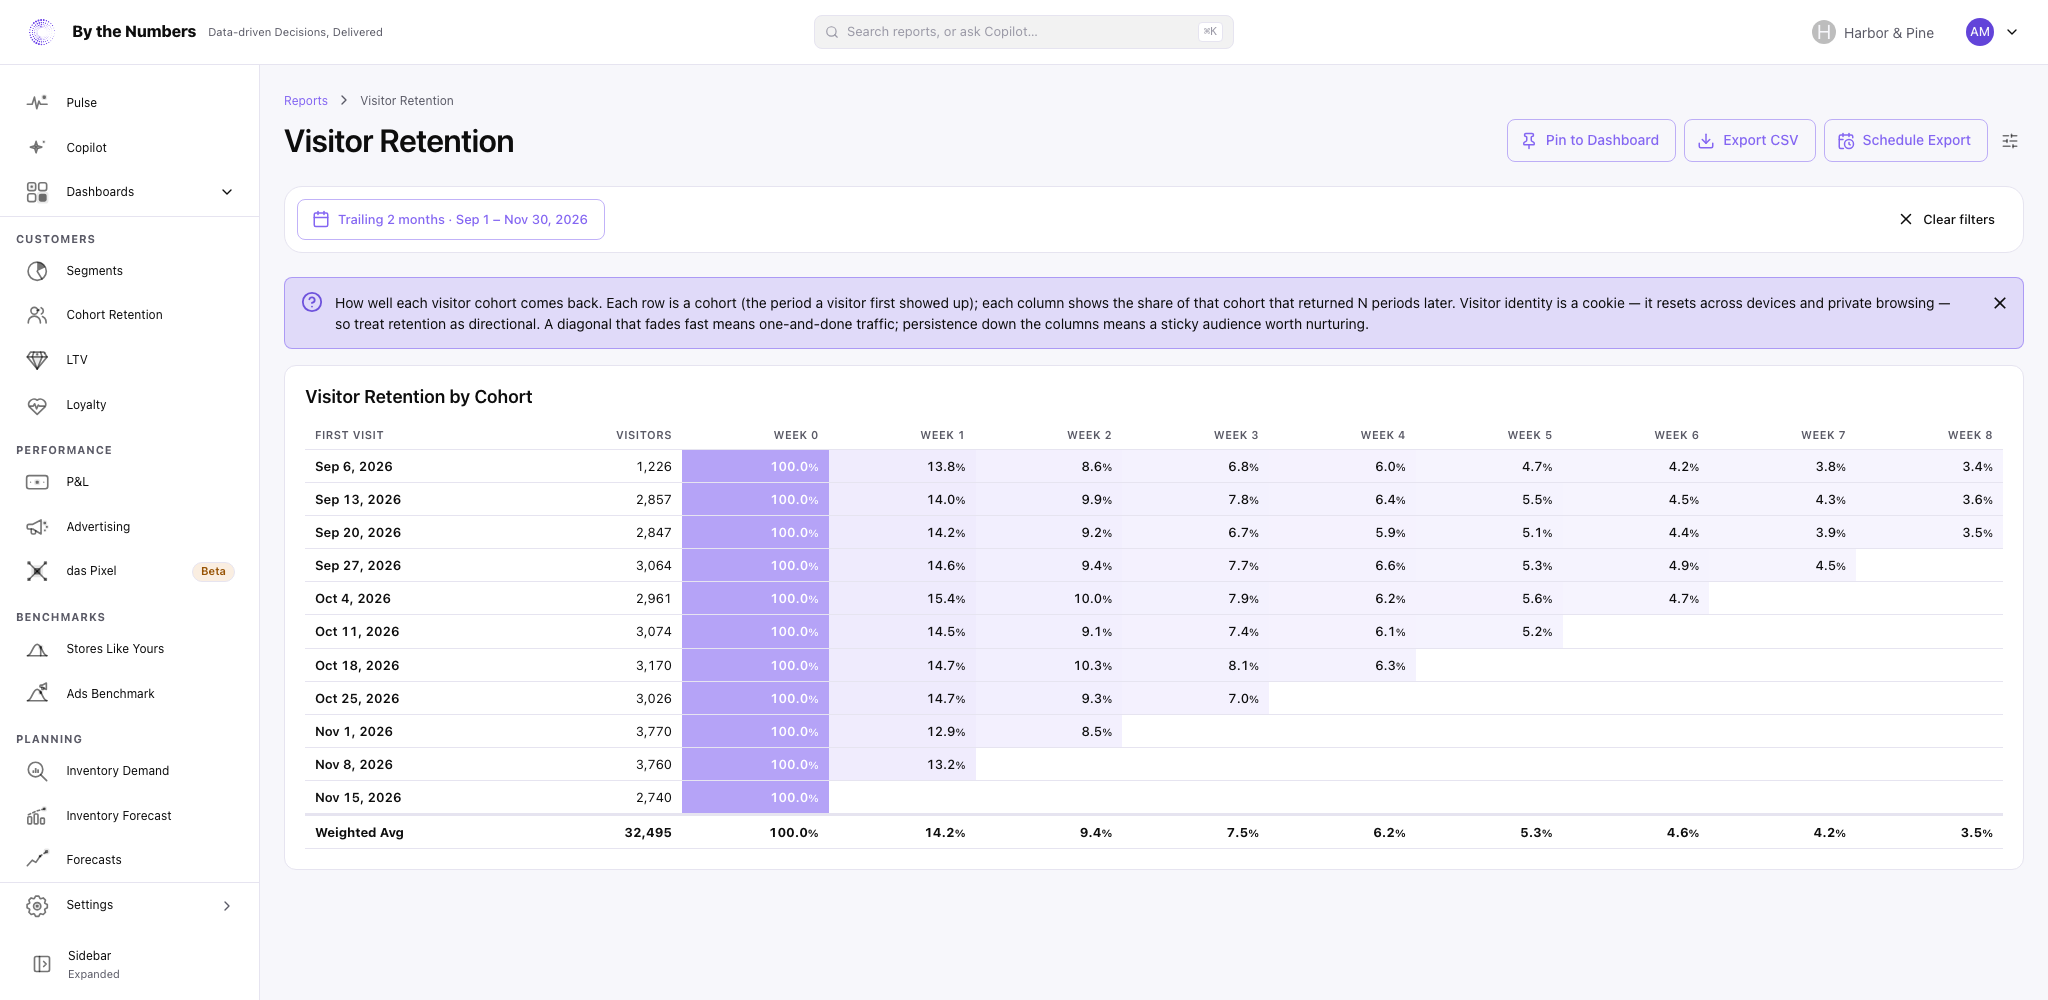Click the Sep 6, 2026 cohort row label
This screenshot has width=2048, height=1000.
(x=354, y=467)
